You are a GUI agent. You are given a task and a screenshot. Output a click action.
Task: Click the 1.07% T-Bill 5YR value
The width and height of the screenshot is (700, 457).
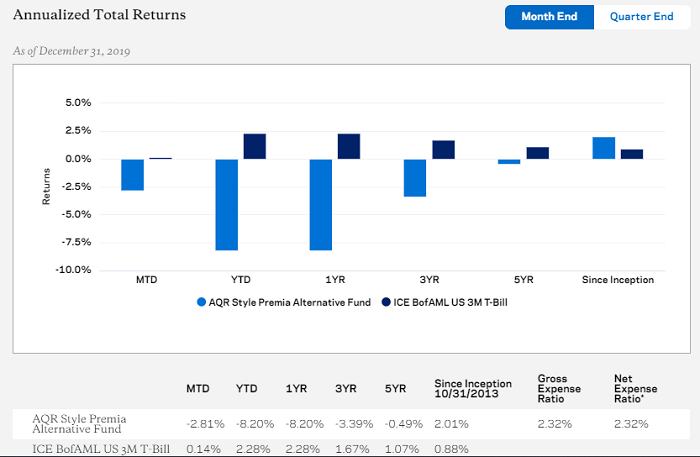tap(402, 449)
